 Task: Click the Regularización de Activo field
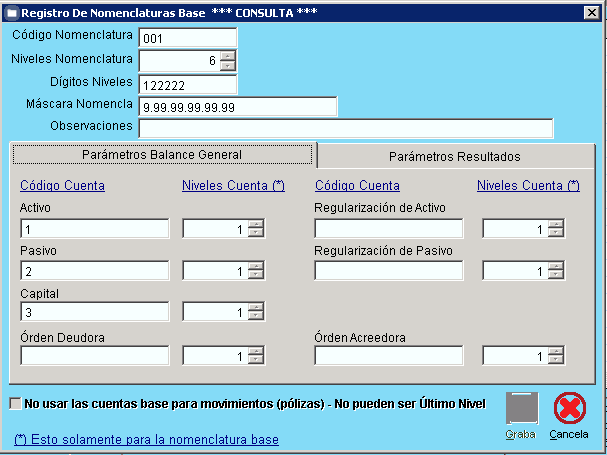click(x=389, y=229)
